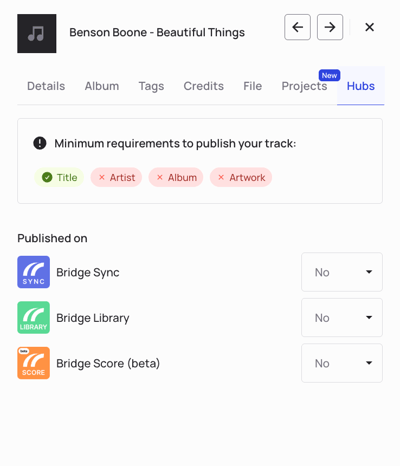
Task: Click the New badge above Projects
Action: [329, 76]
